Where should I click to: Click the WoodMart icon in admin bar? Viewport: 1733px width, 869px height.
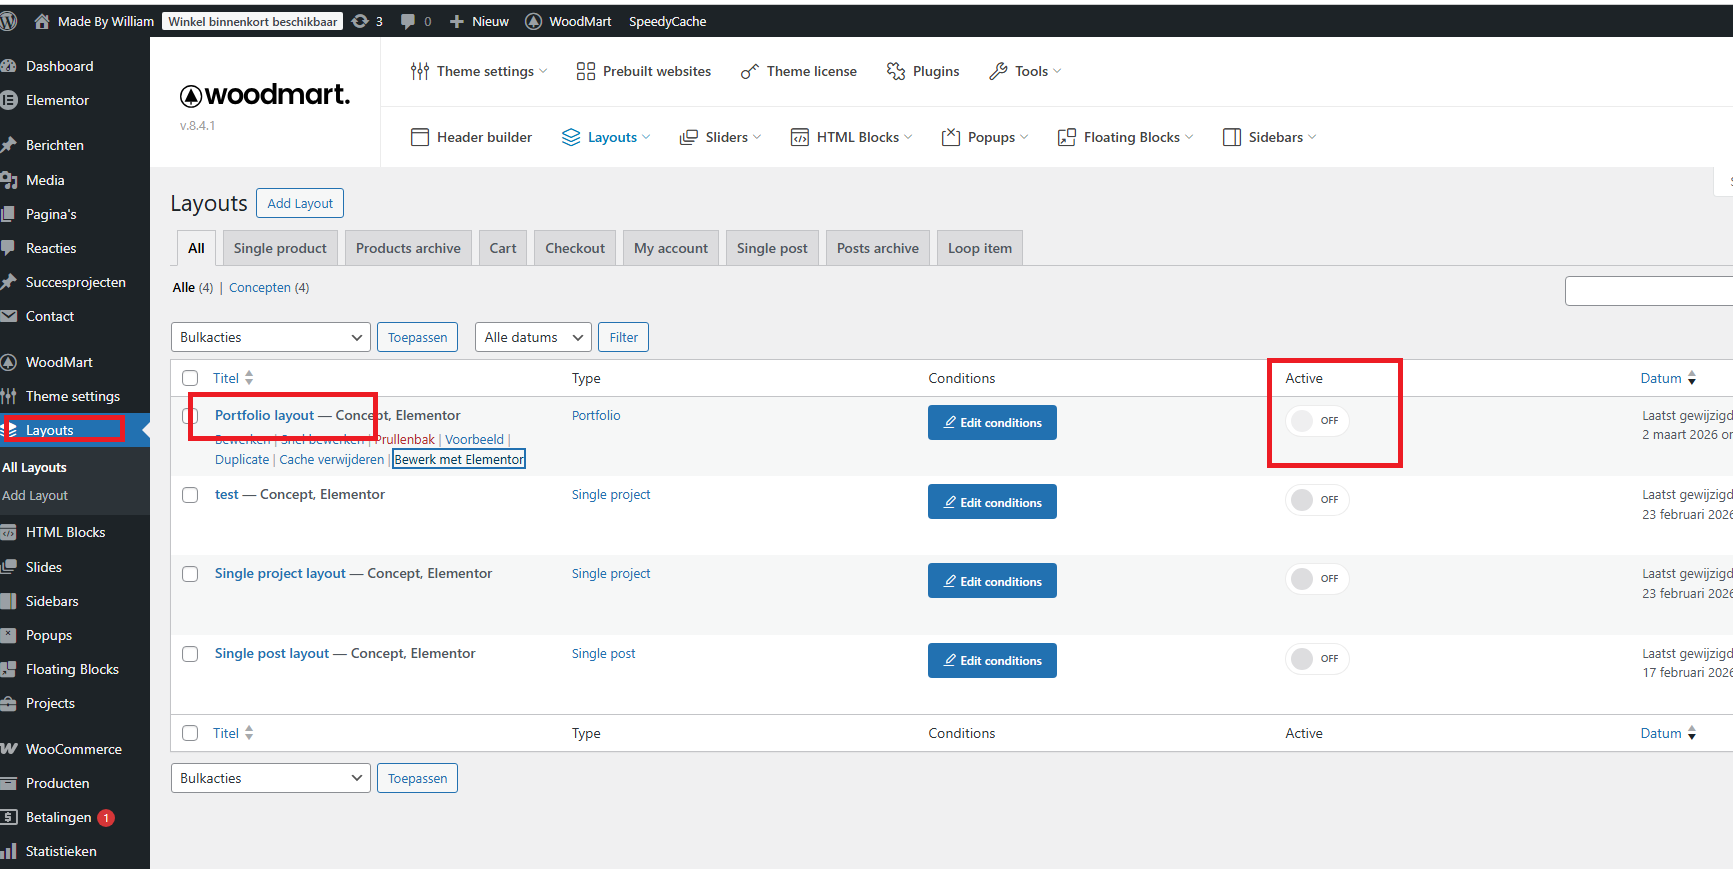(x=534, y=21)
